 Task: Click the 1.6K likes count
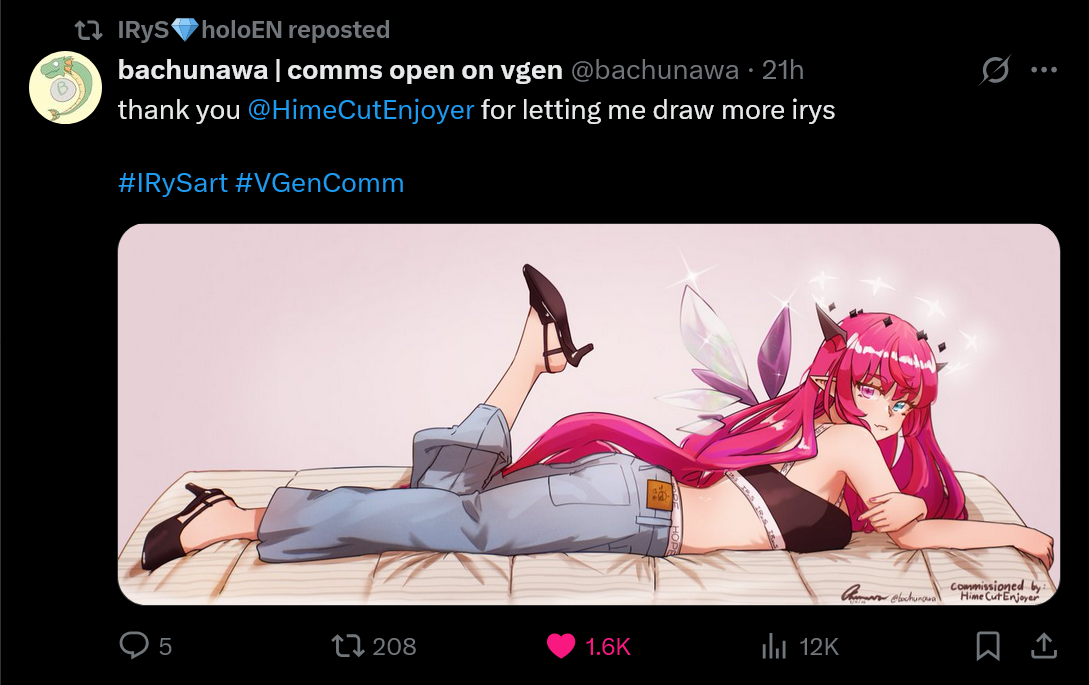click(608, 647)
